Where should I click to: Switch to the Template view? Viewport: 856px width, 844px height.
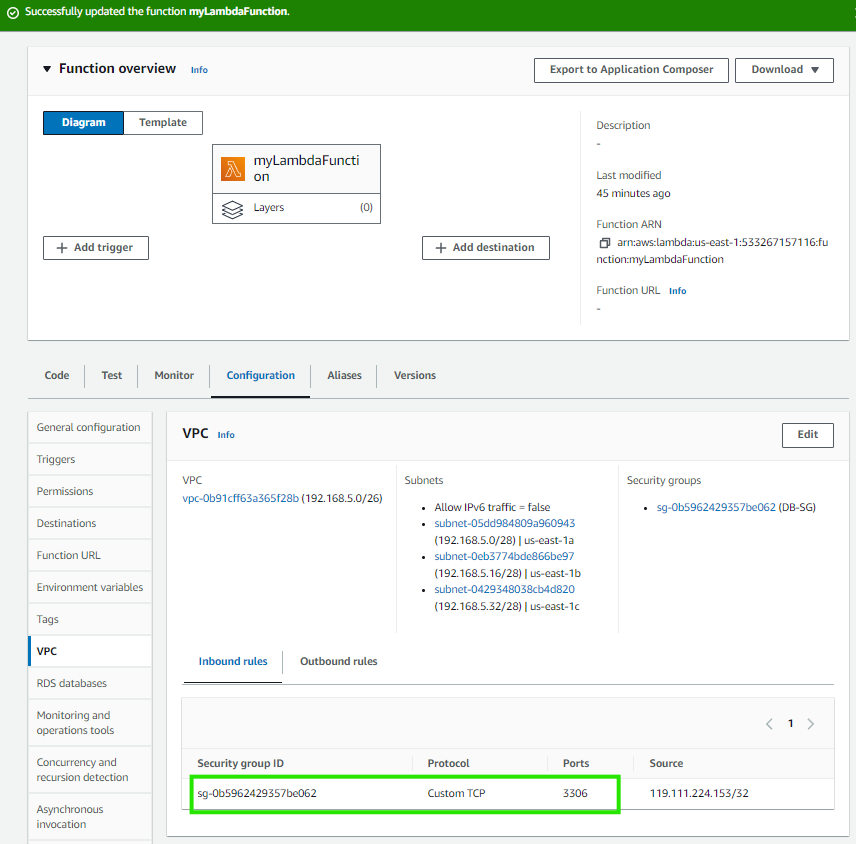[x=162, y=122]
